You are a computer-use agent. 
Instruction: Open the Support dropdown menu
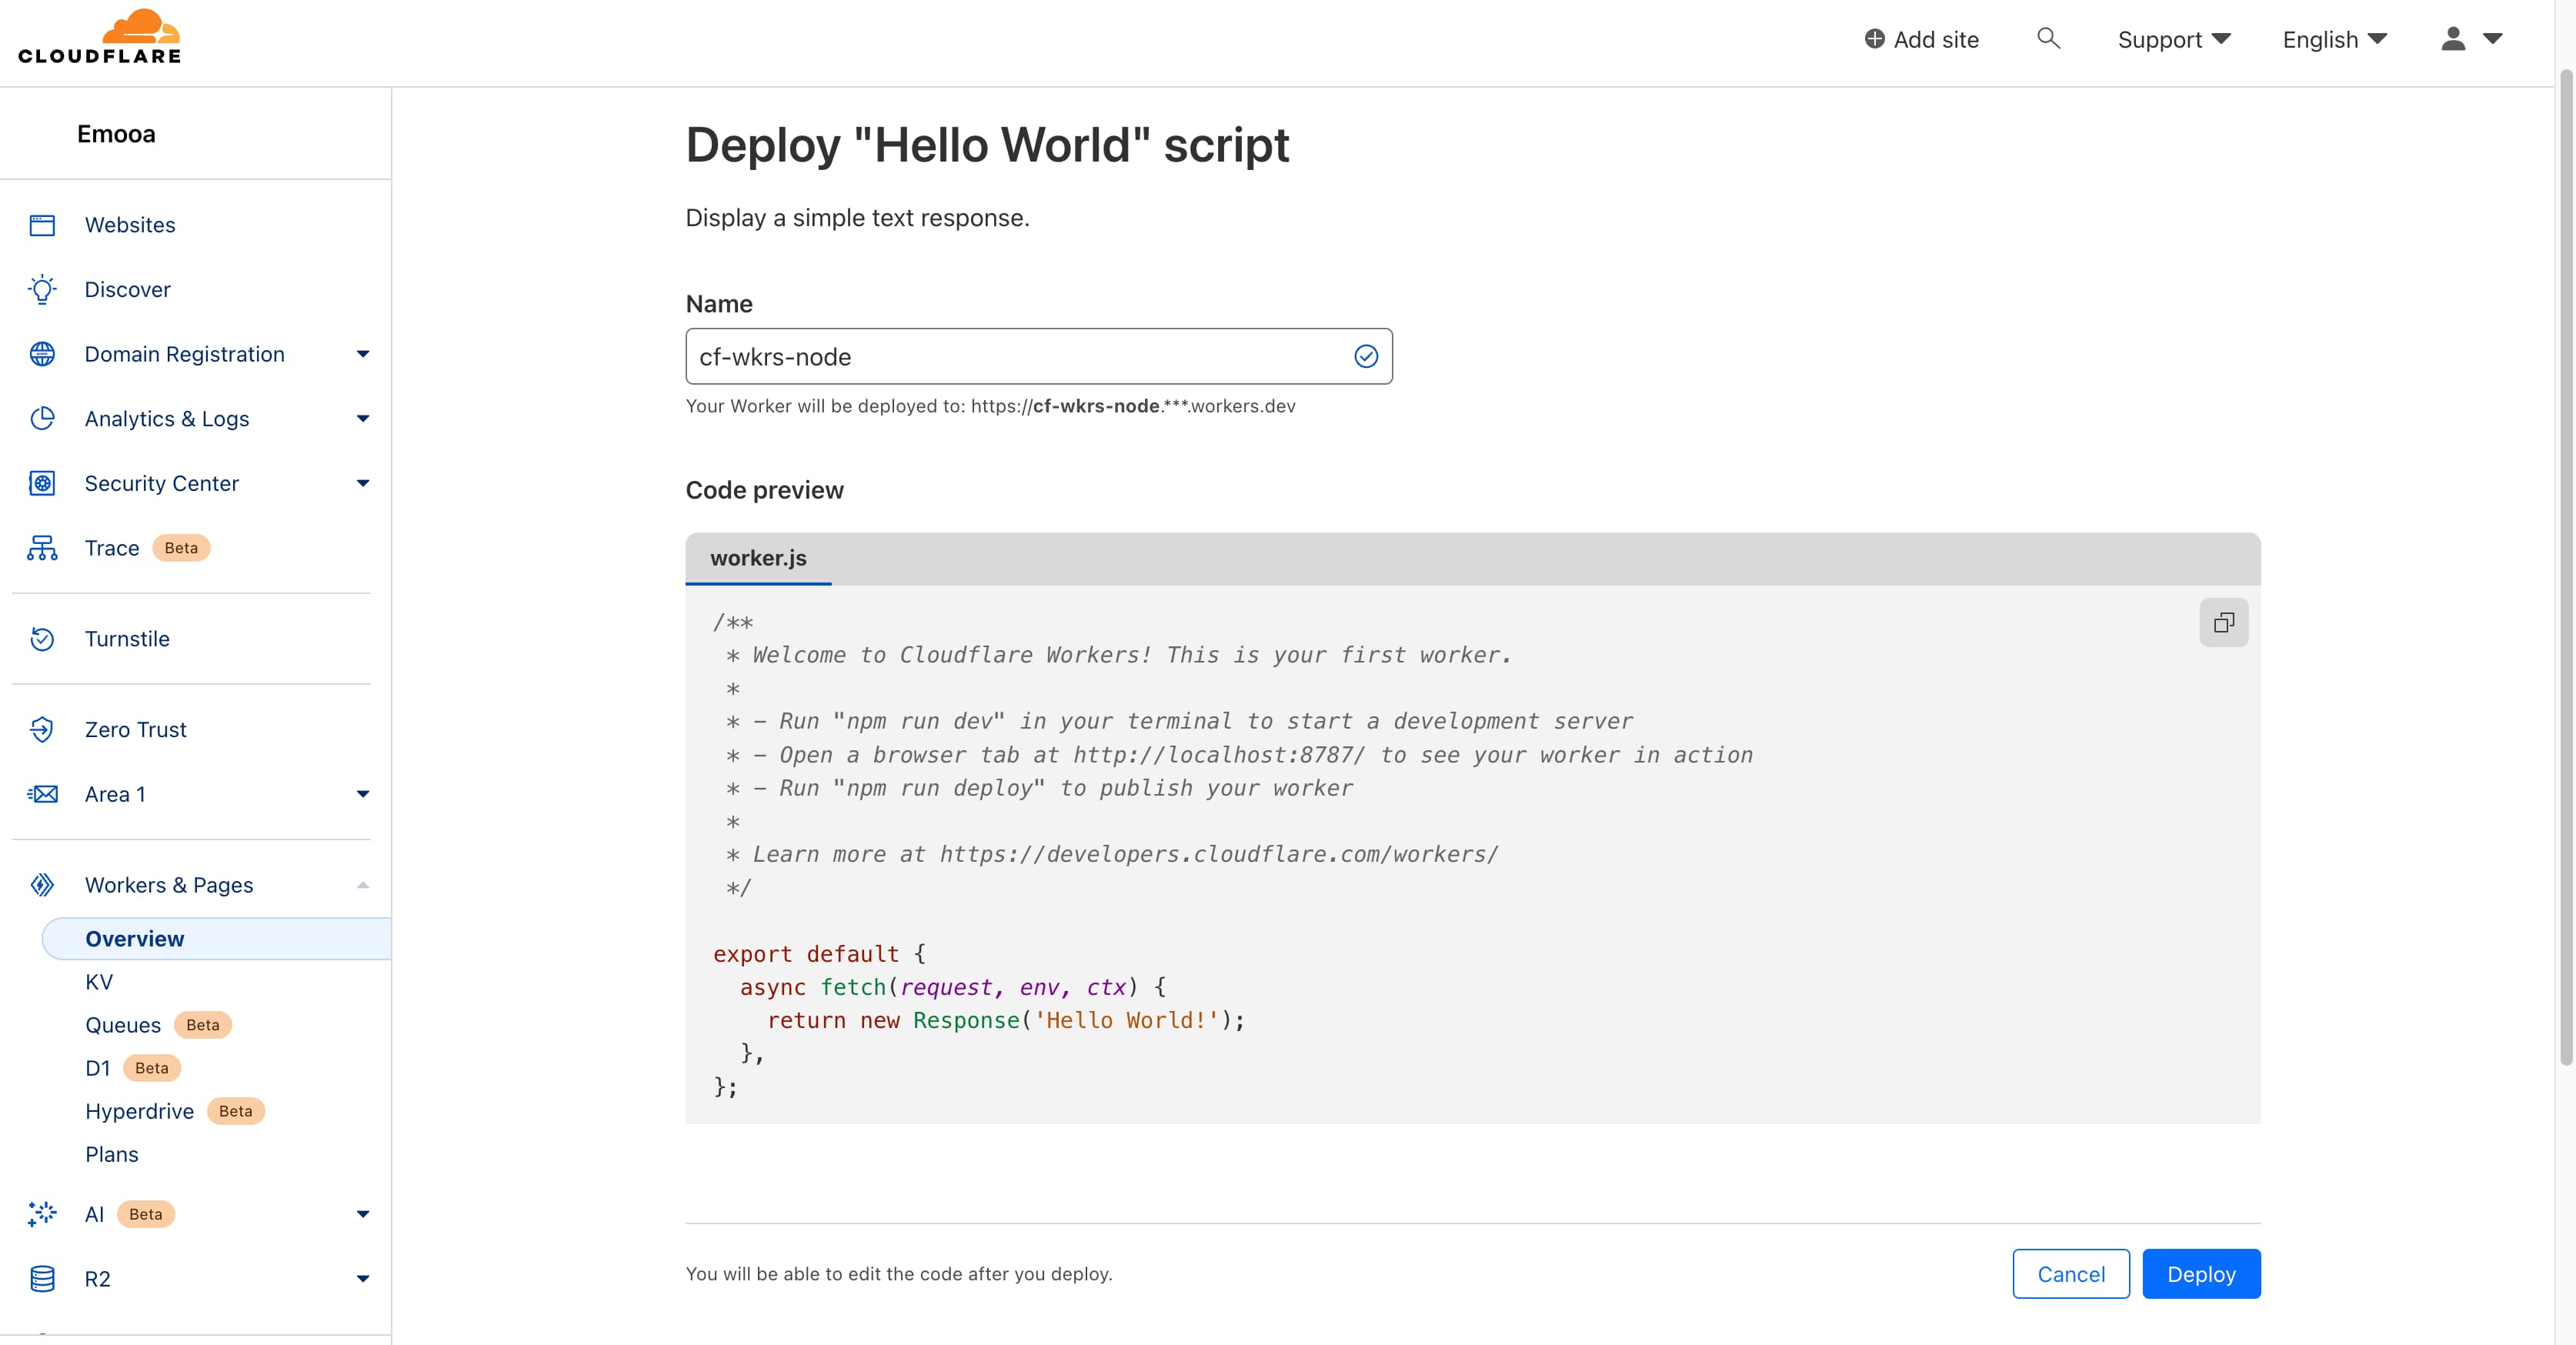tap(2174, 39)
